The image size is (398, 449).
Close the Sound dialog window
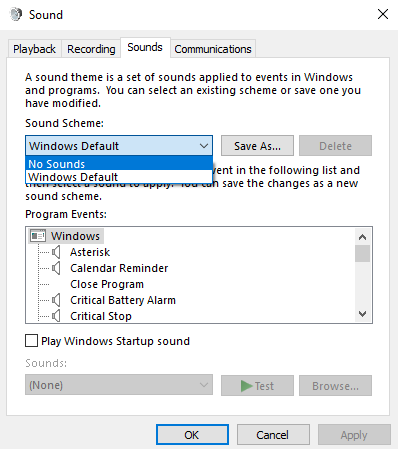(x=383, y=14)
